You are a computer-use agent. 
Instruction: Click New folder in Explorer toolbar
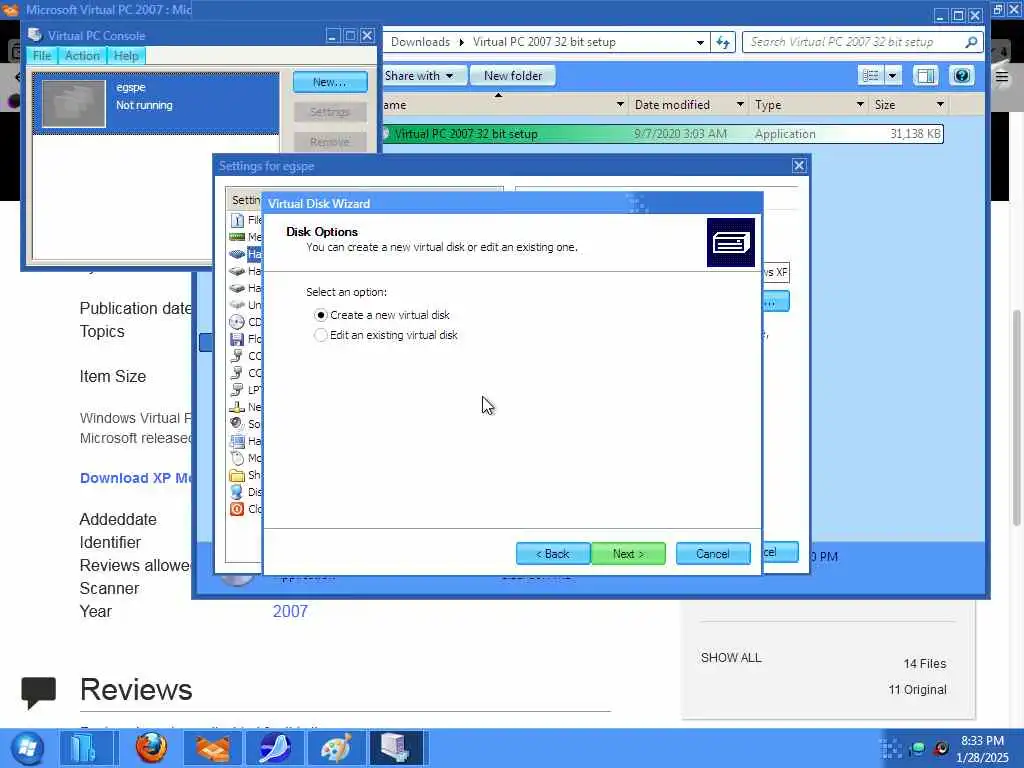click(x=513, y=76)
